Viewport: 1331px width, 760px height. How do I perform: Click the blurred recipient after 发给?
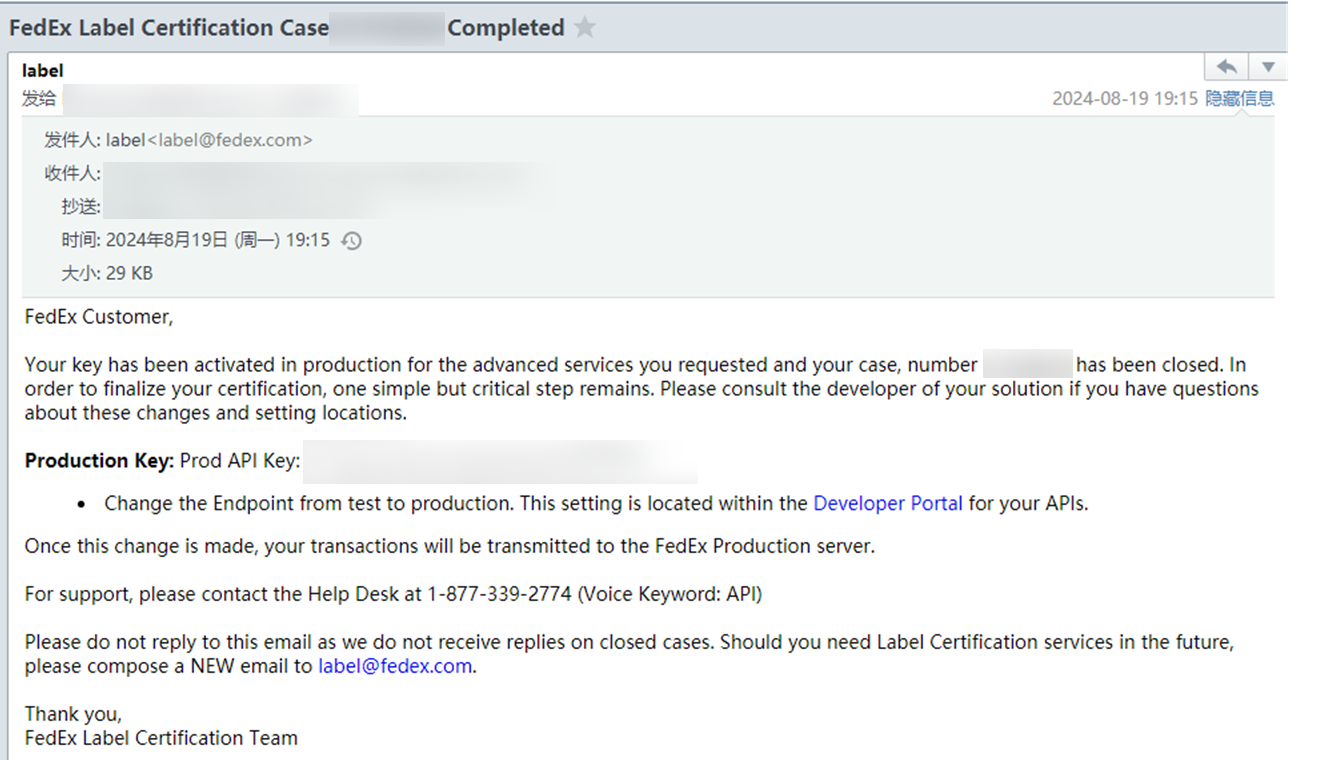tap(210, 99)
